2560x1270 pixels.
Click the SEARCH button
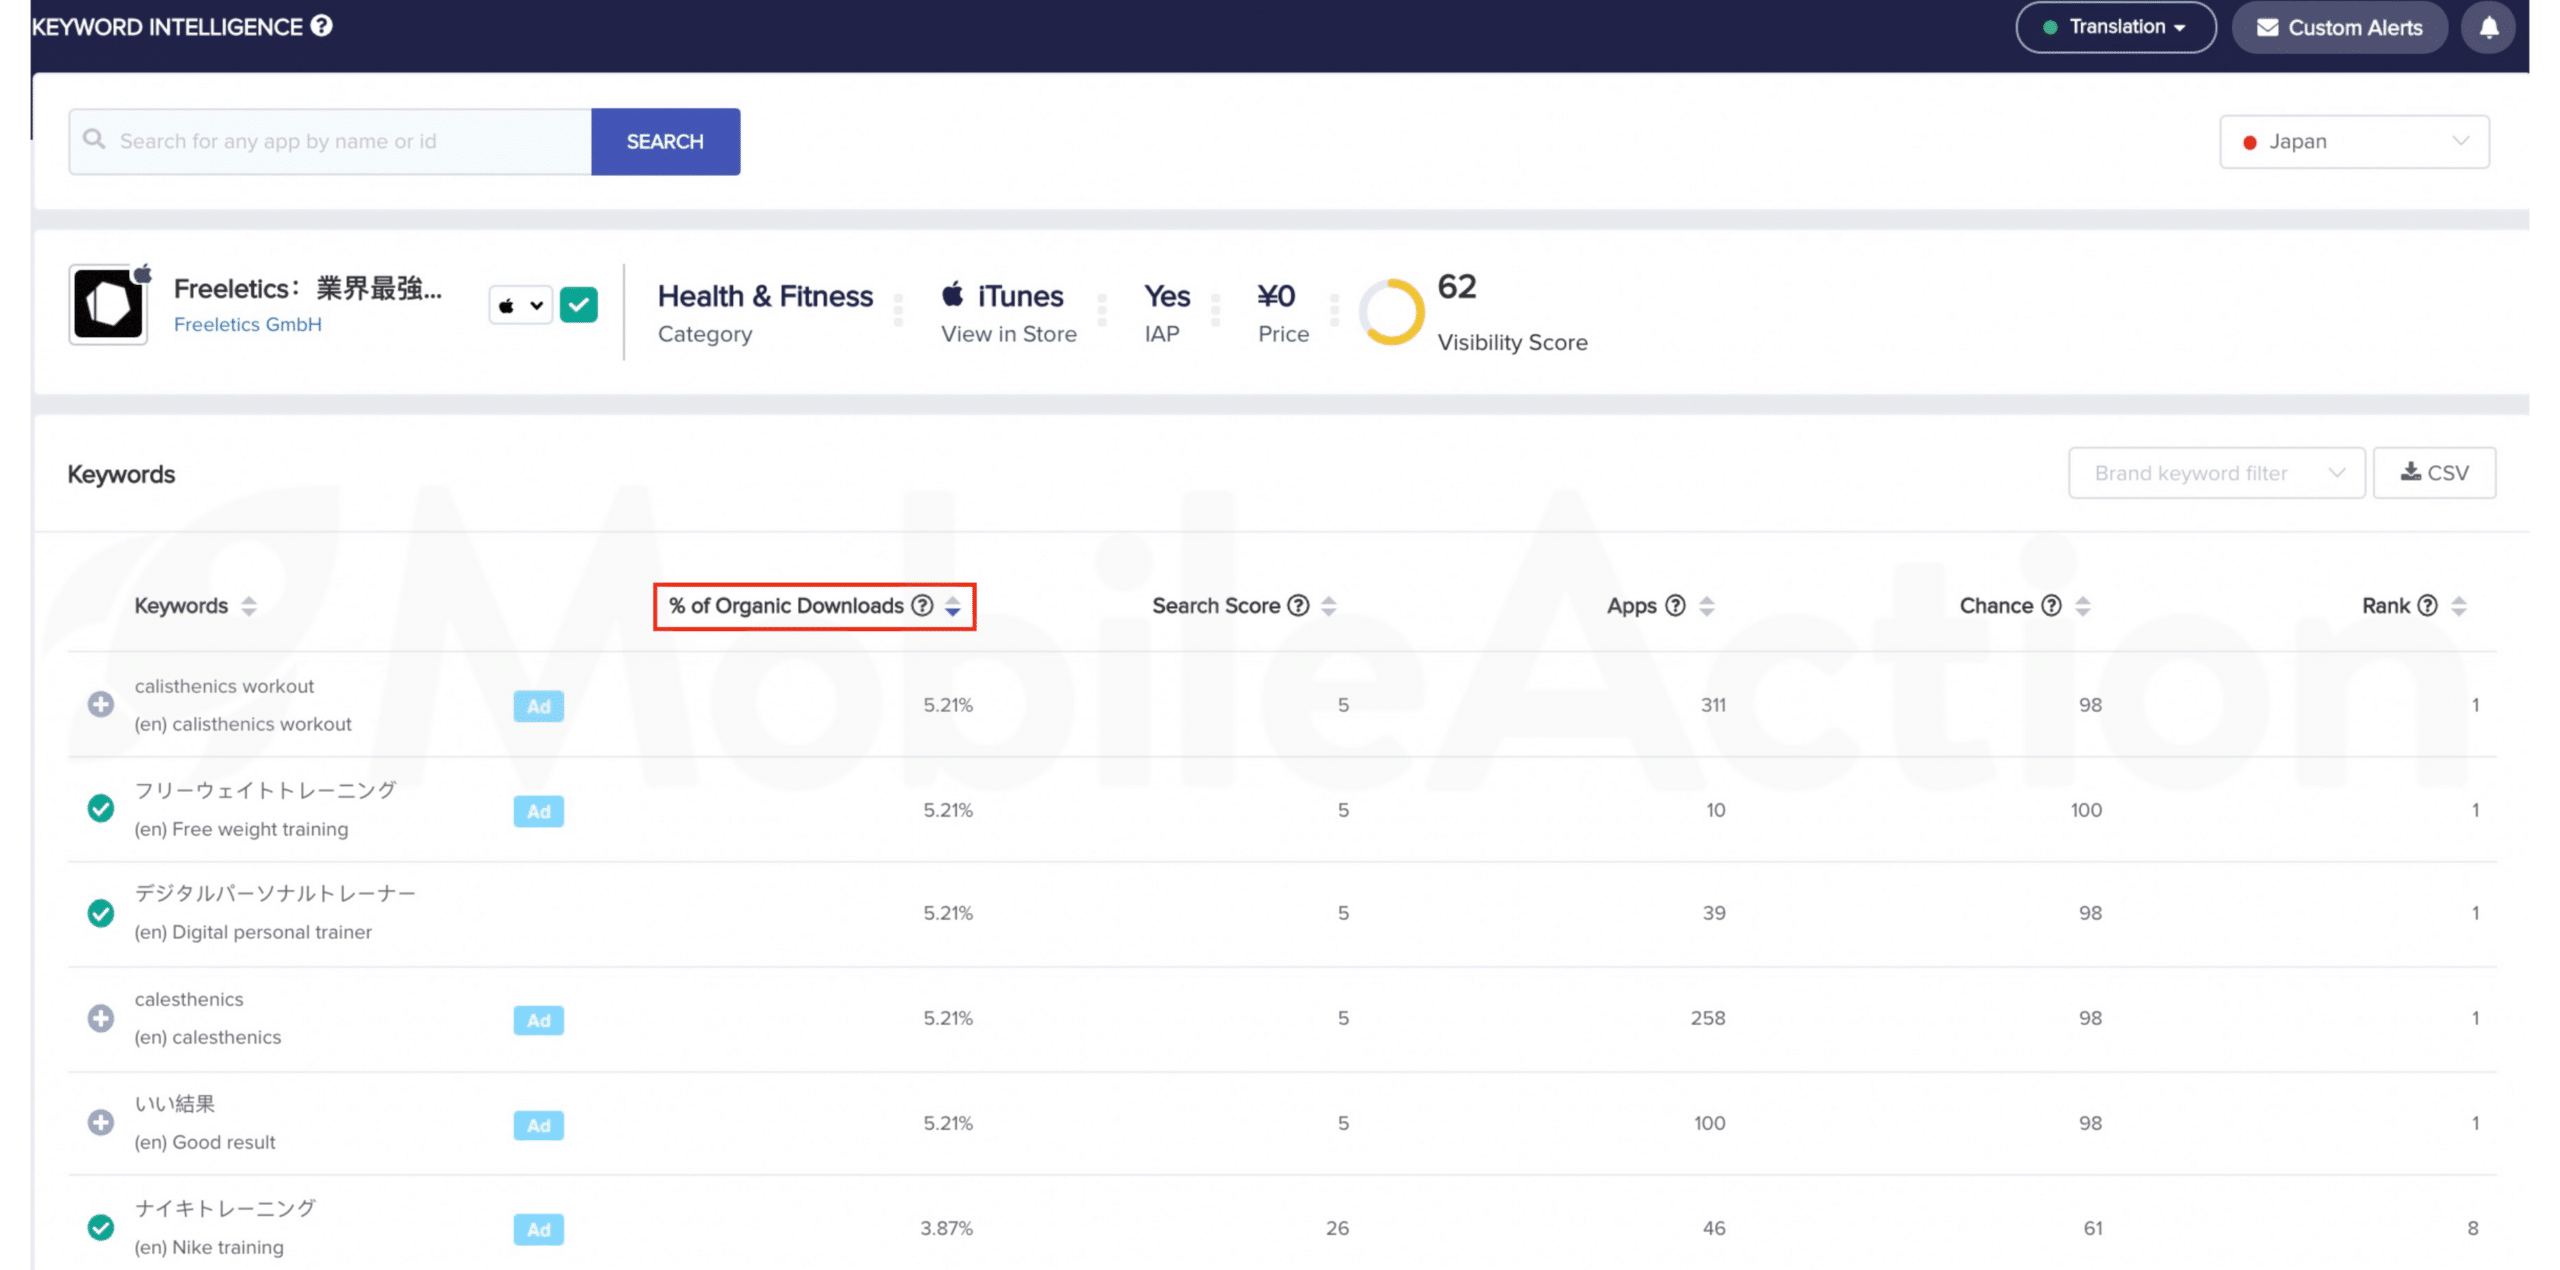pyautogui.click(x=665, y=142)
